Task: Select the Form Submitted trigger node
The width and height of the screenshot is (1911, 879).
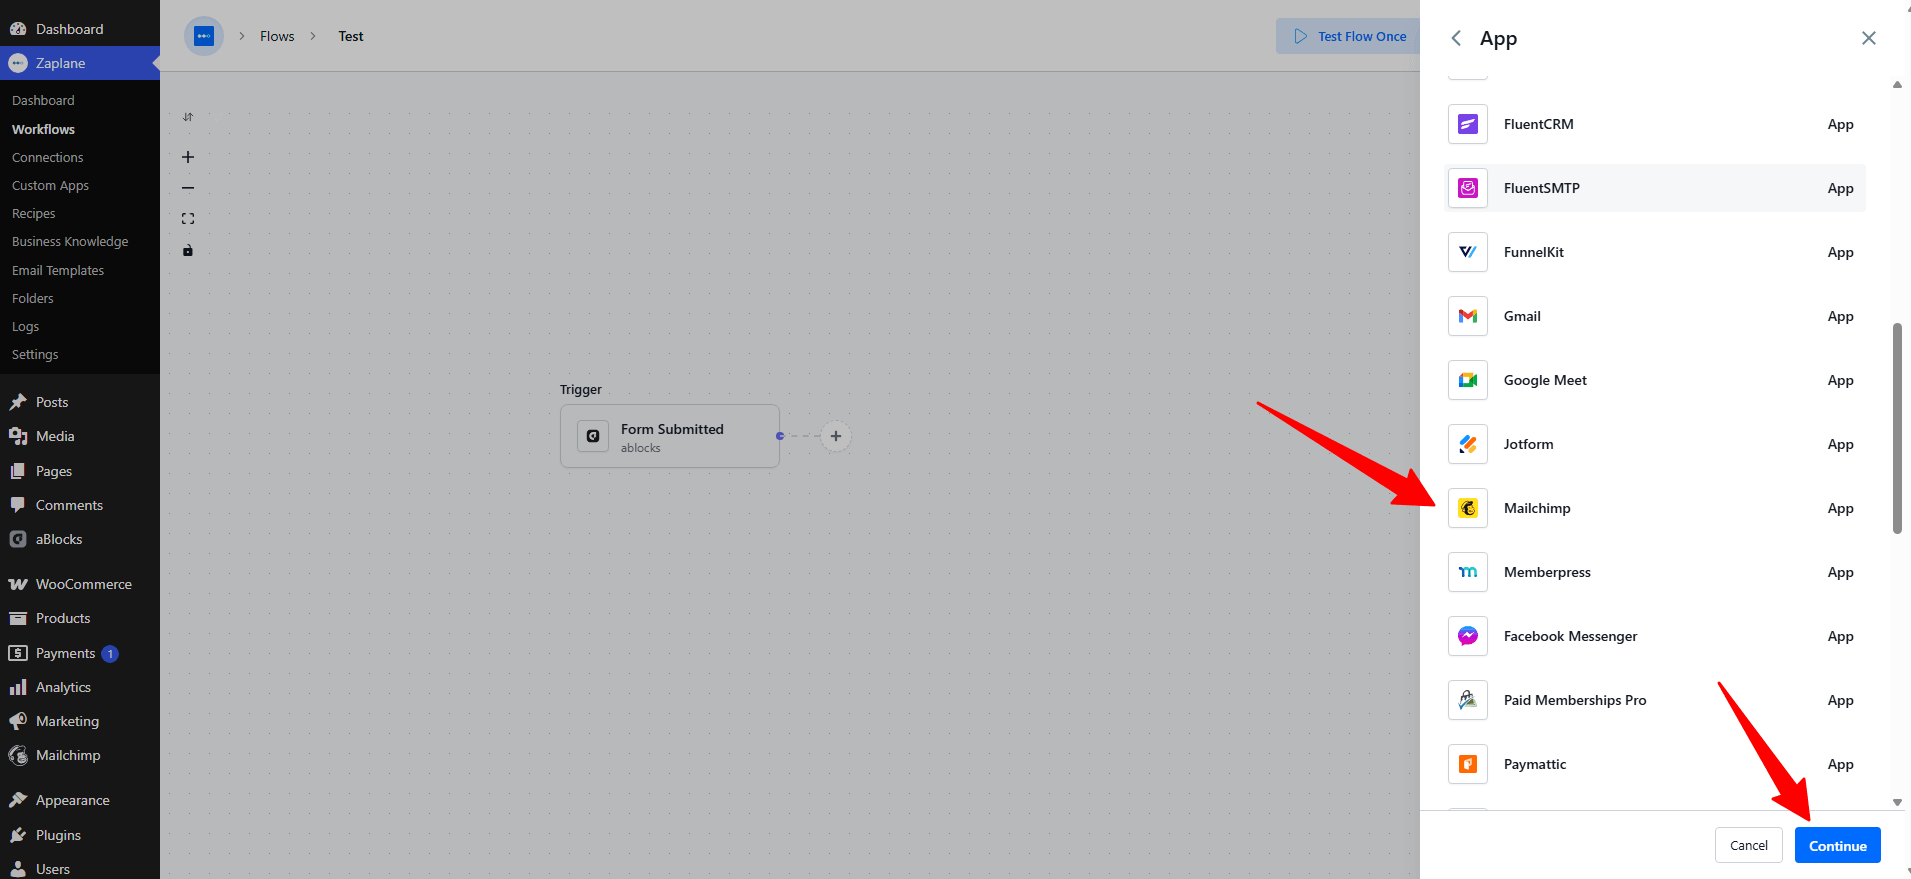Action: coord(670,436)
